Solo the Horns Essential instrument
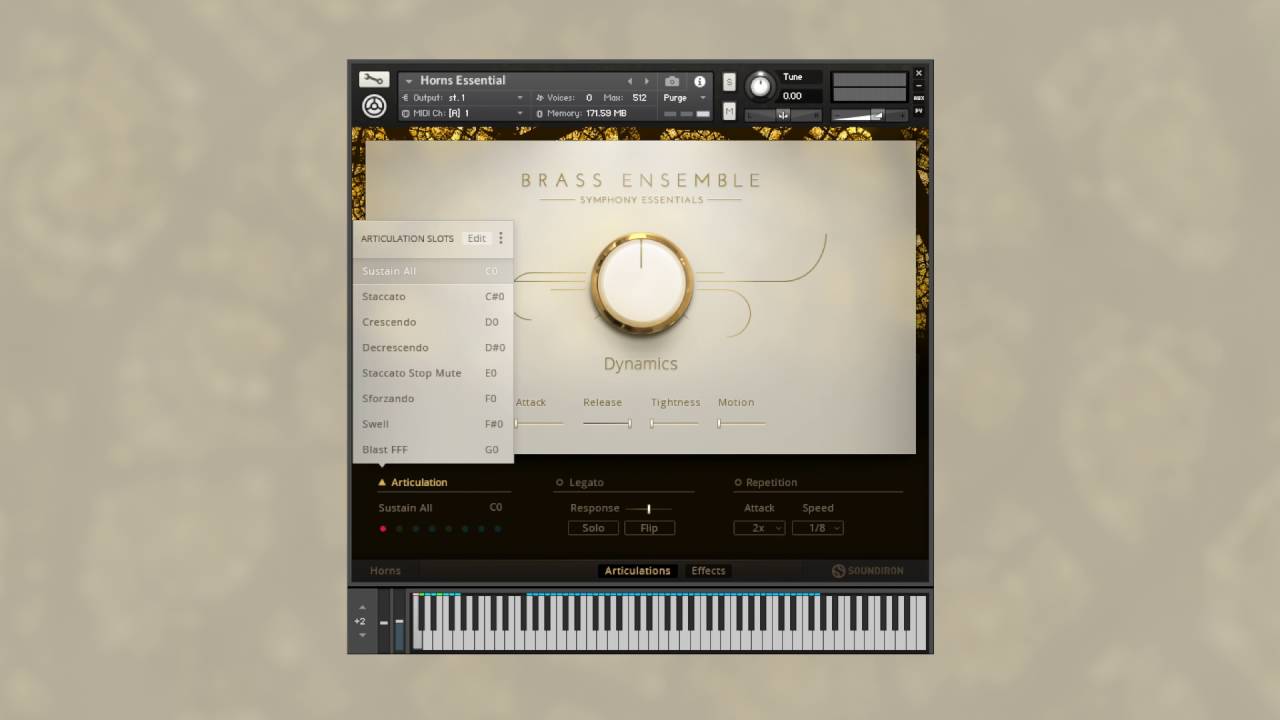 point(729,81)
